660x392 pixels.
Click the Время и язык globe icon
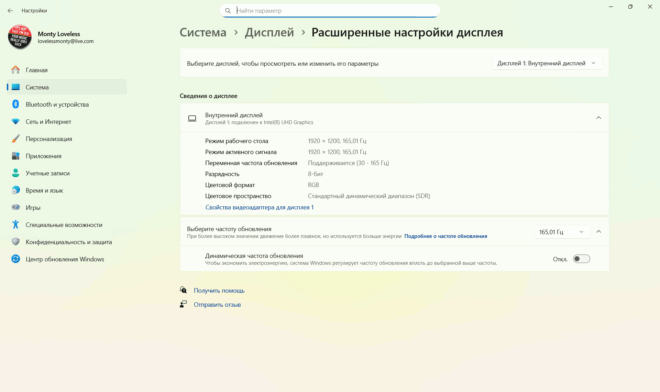16,190
